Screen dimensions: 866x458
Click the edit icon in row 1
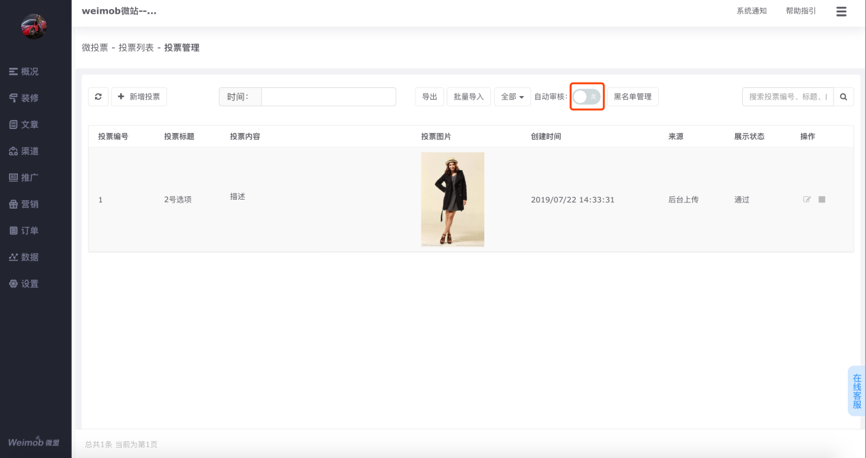(807, 200)
